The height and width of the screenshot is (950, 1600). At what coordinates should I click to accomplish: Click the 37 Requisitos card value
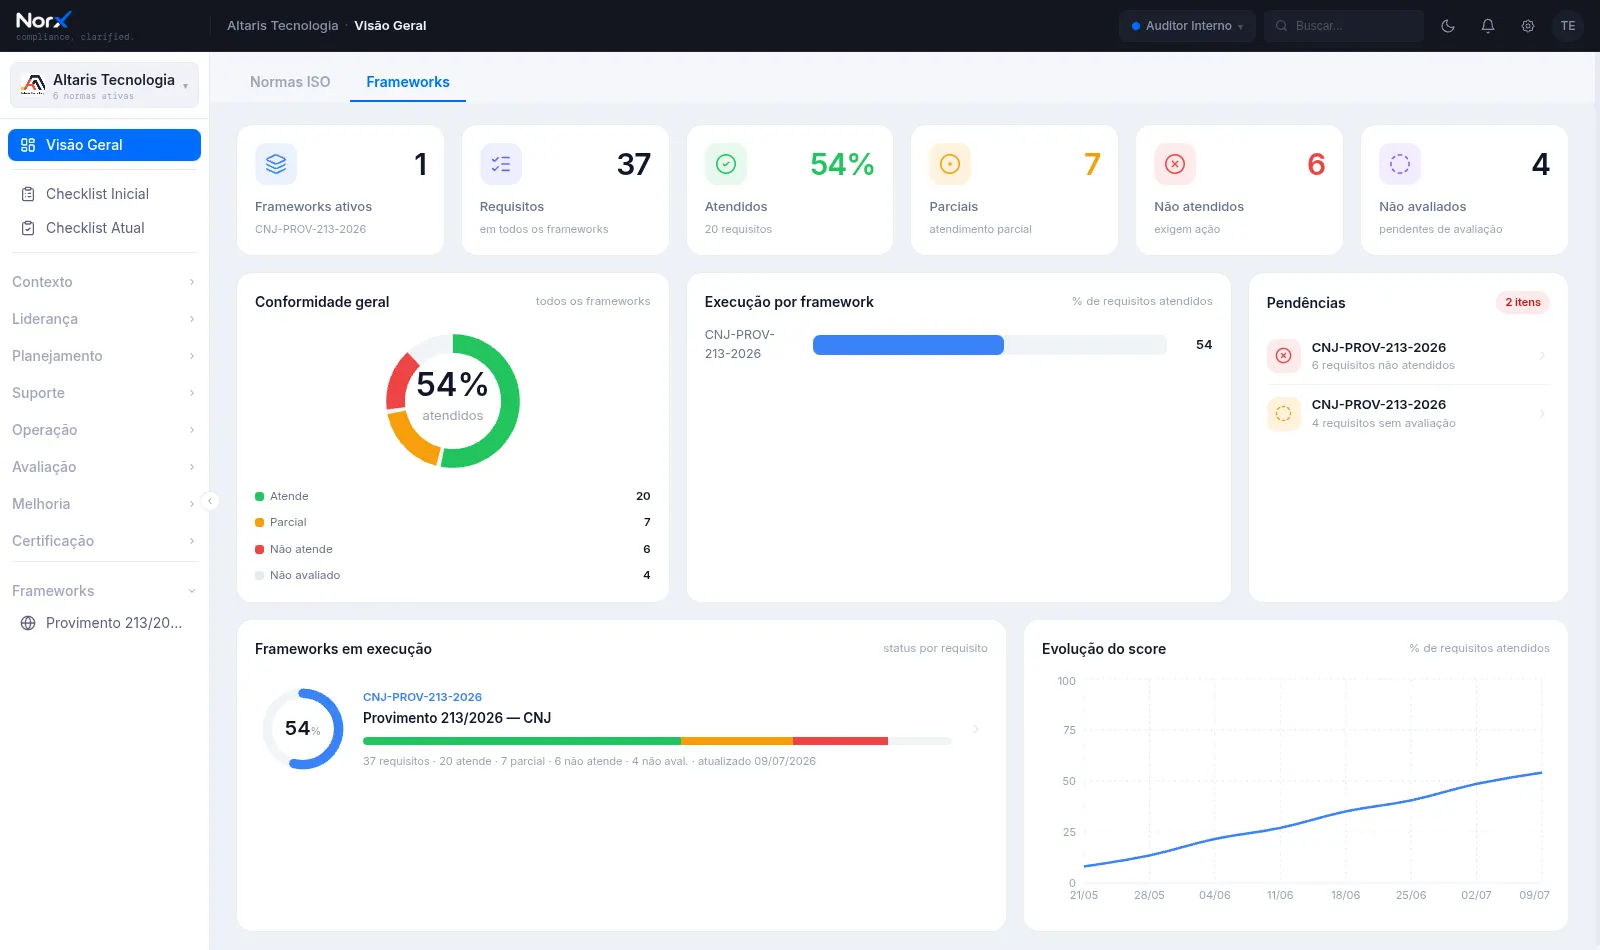click(x=634, y=164)
